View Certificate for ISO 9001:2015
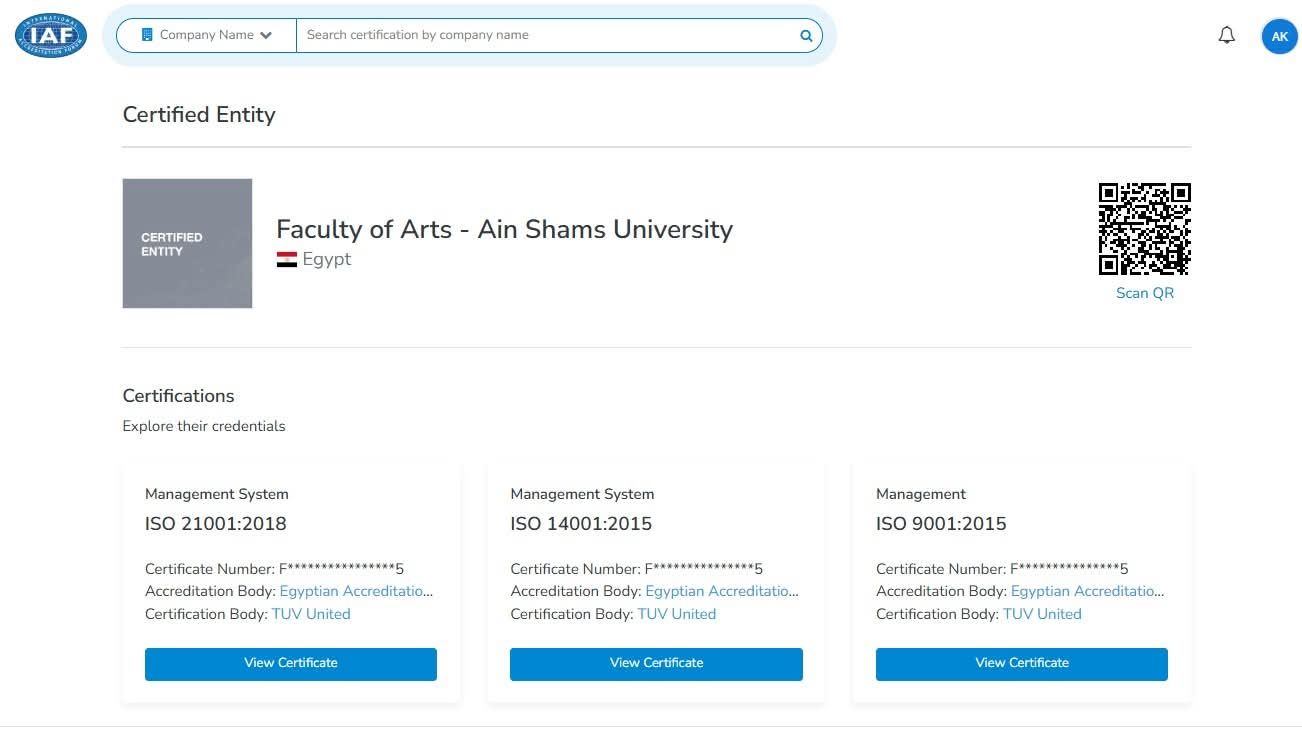The height and width of the screenshot is (748, 1302). click(x=1022, y=664)
